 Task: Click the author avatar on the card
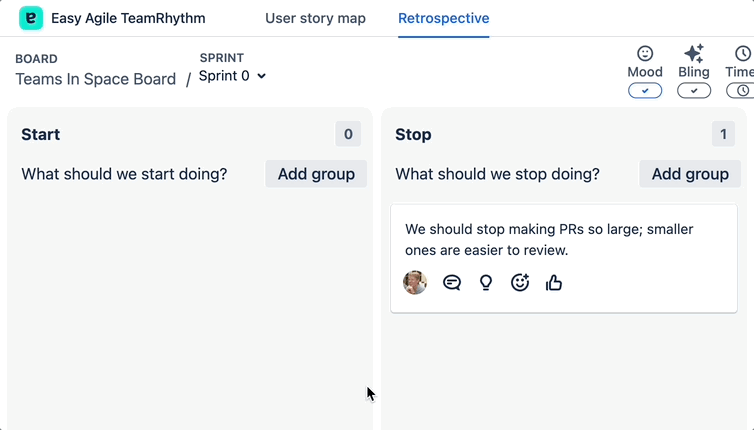coord(415,282)
